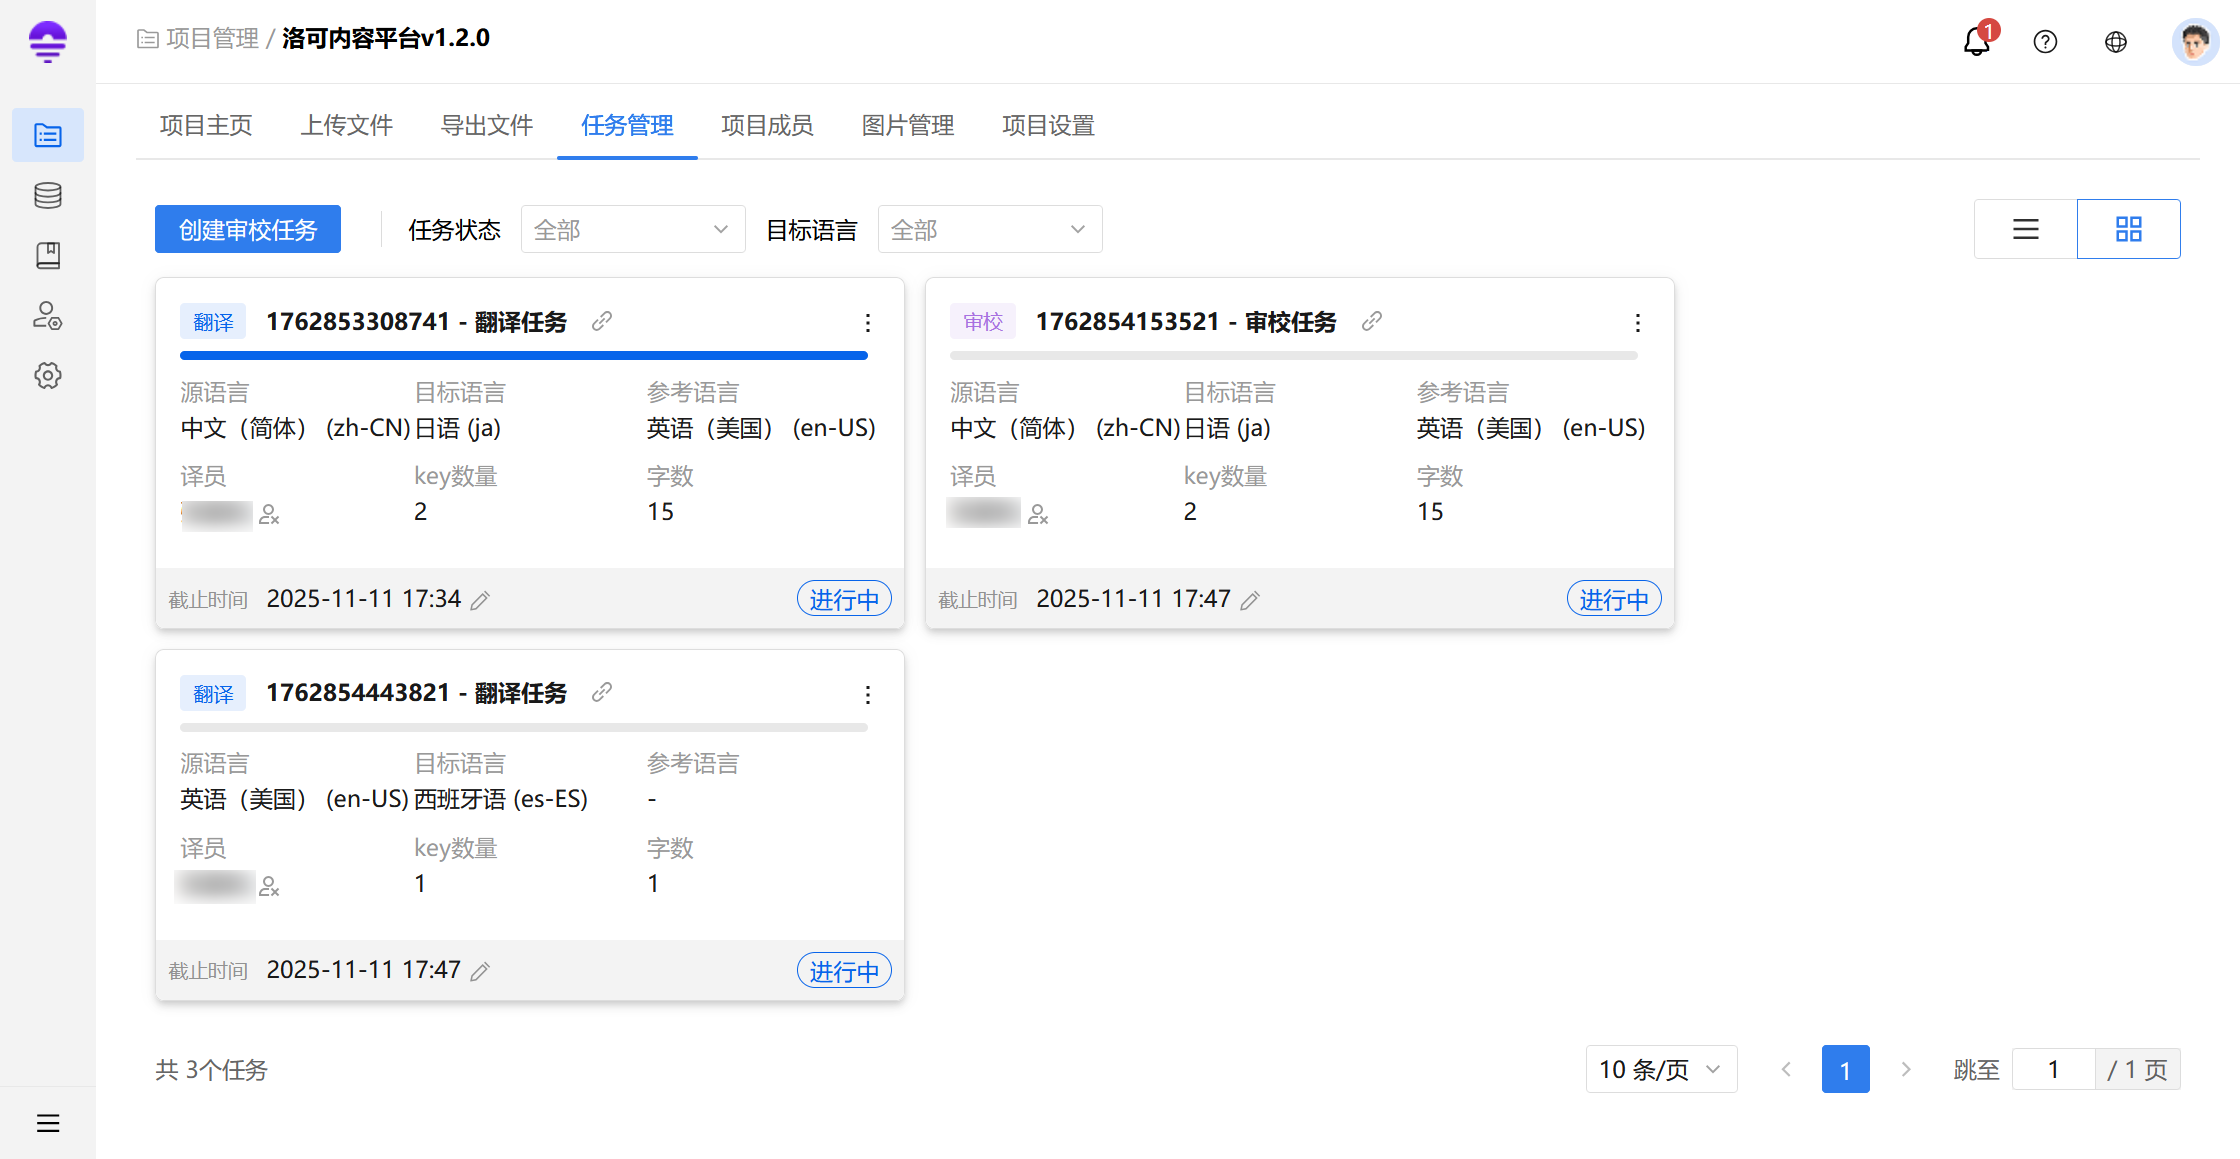Open the glossary book icon in sidebar

[47, 255]
